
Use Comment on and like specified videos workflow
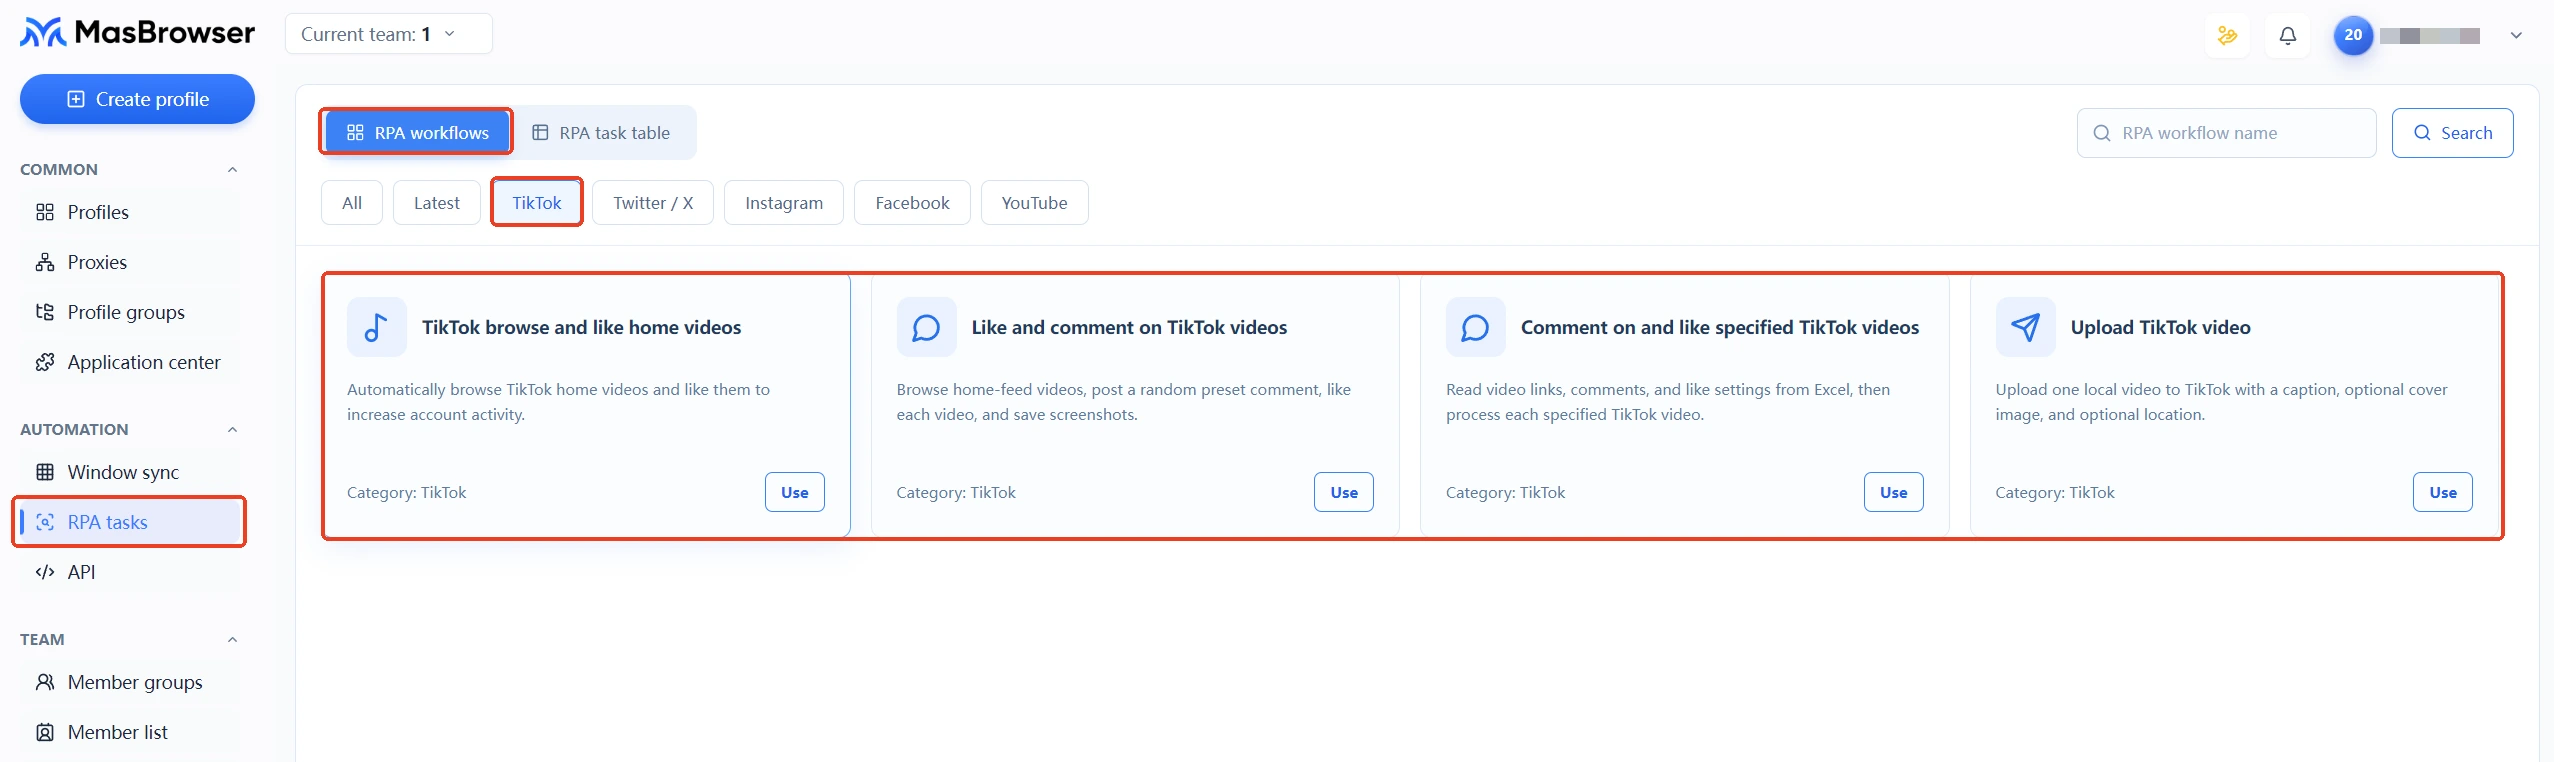[x=1894, y=492]
